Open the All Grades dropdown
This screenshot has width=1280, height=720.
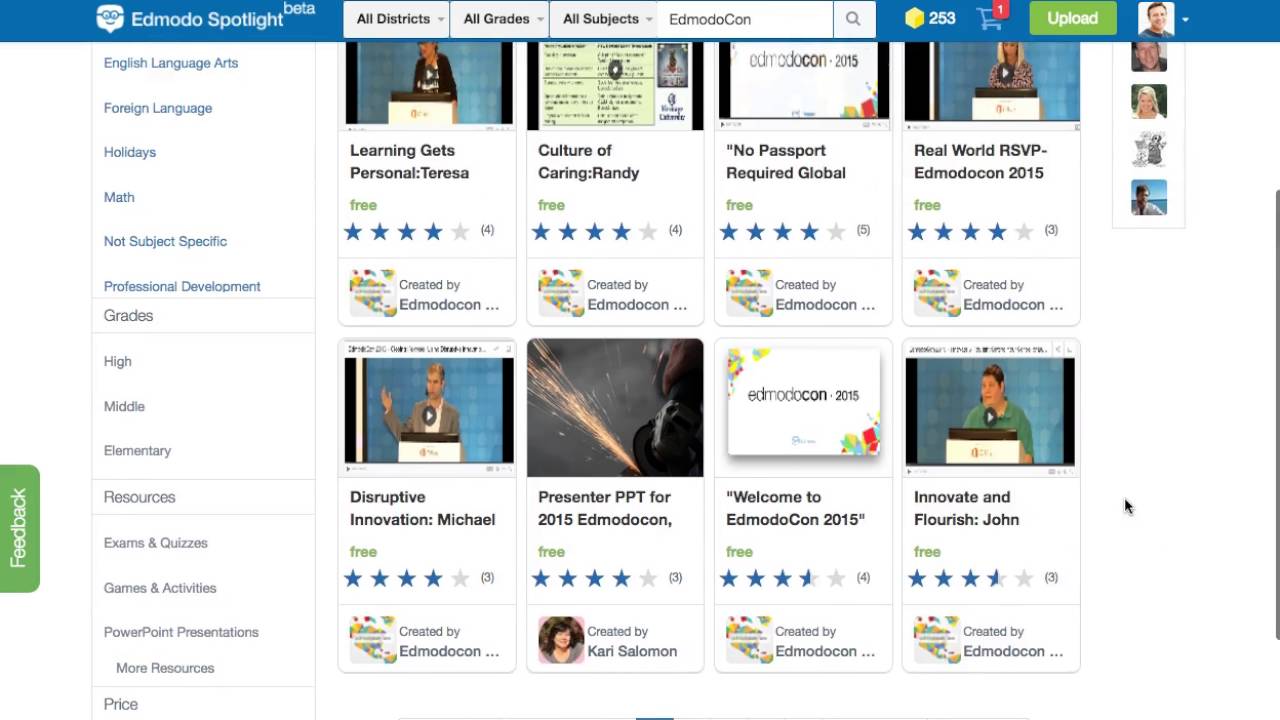pos(499,18)
